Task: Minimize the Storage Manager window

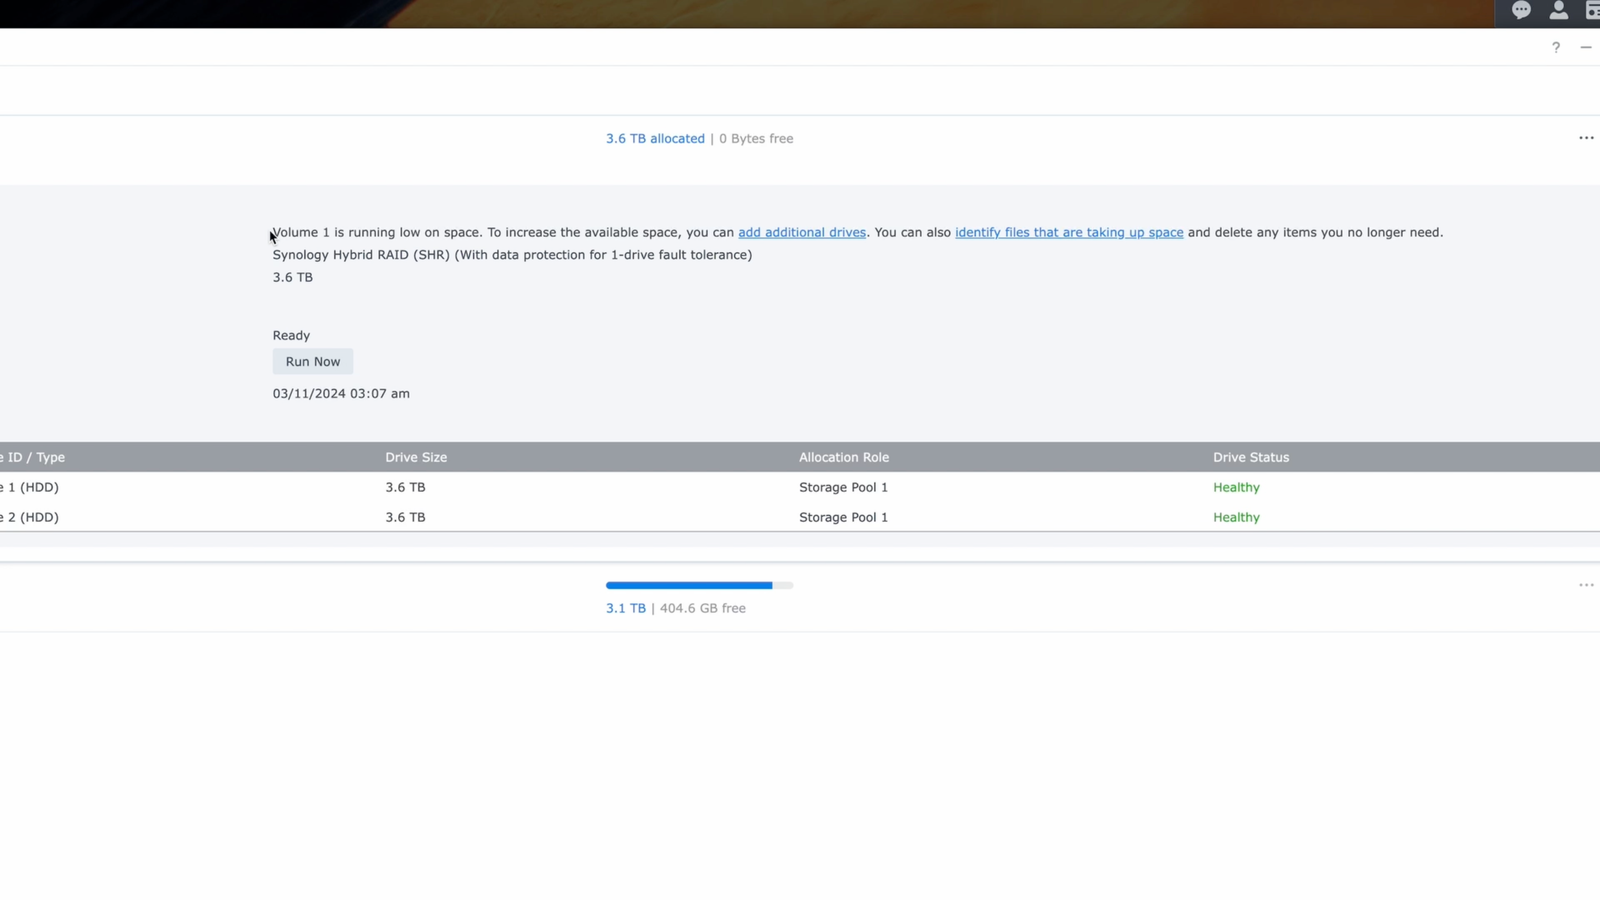Action: pos(1585,47)
